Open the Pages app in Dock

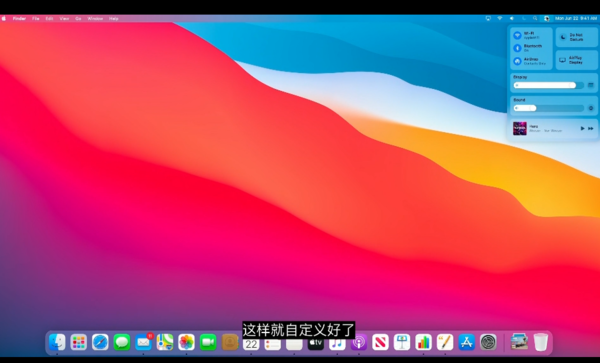pyautogui.click(x=445, y=342)
